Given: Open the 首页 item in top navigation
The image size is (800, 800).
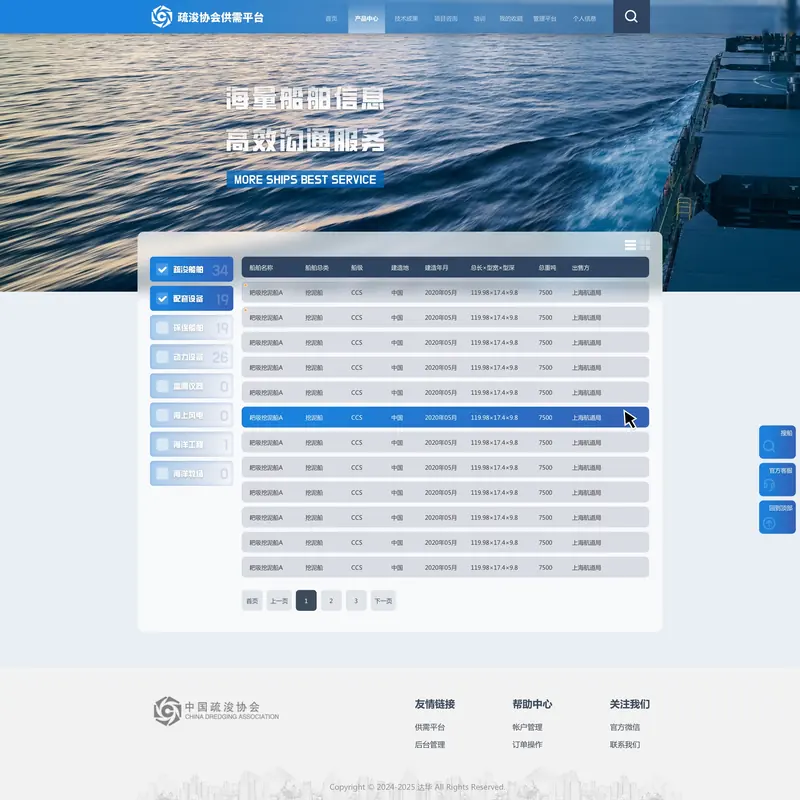Looking at the screenshot, I should click(x=331, y=18).
